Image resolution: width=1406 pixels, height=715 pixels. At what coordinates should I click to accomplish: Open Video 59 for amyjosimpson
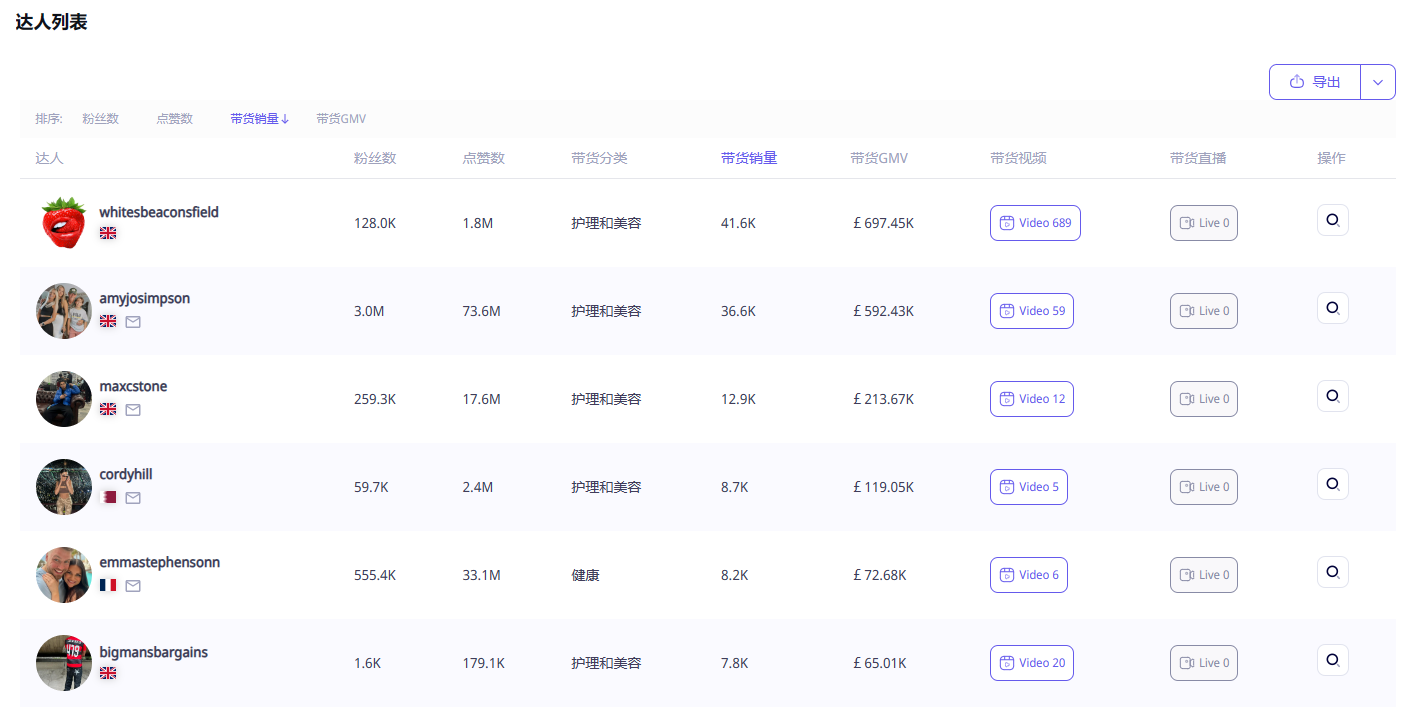point(1031,311)
